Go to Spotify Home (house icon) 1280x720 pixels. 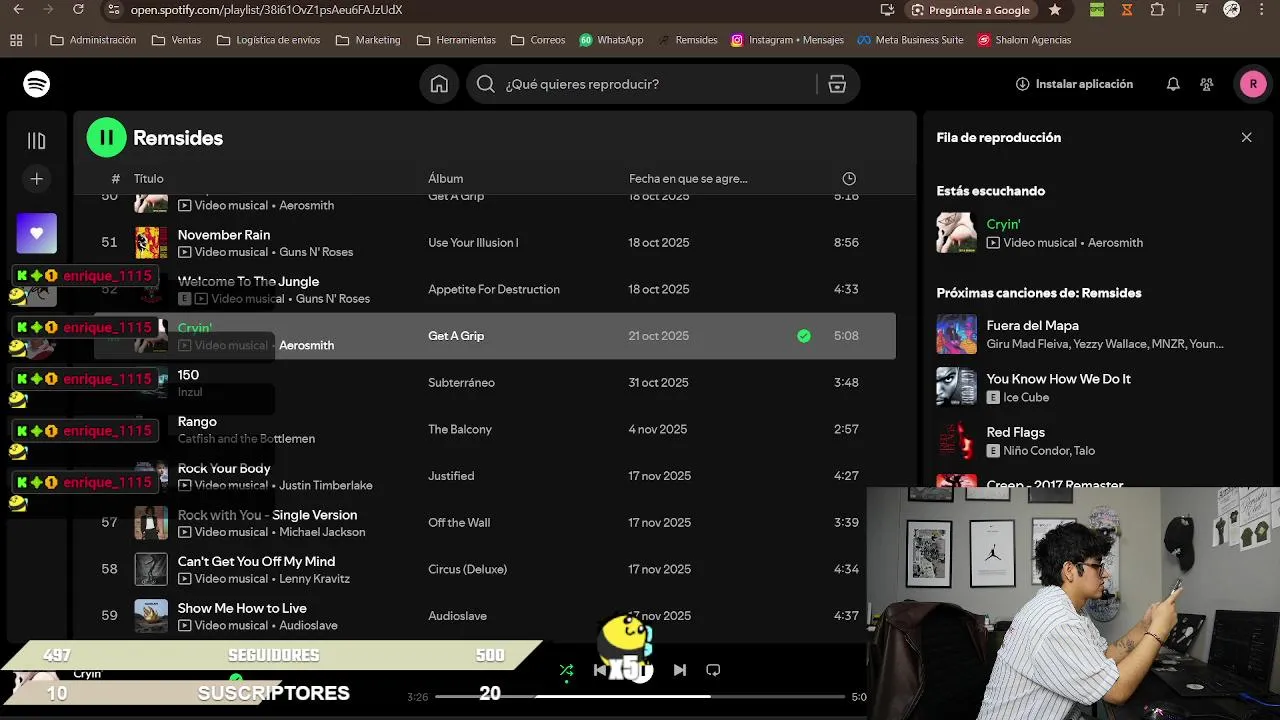[x=439, y=84]
